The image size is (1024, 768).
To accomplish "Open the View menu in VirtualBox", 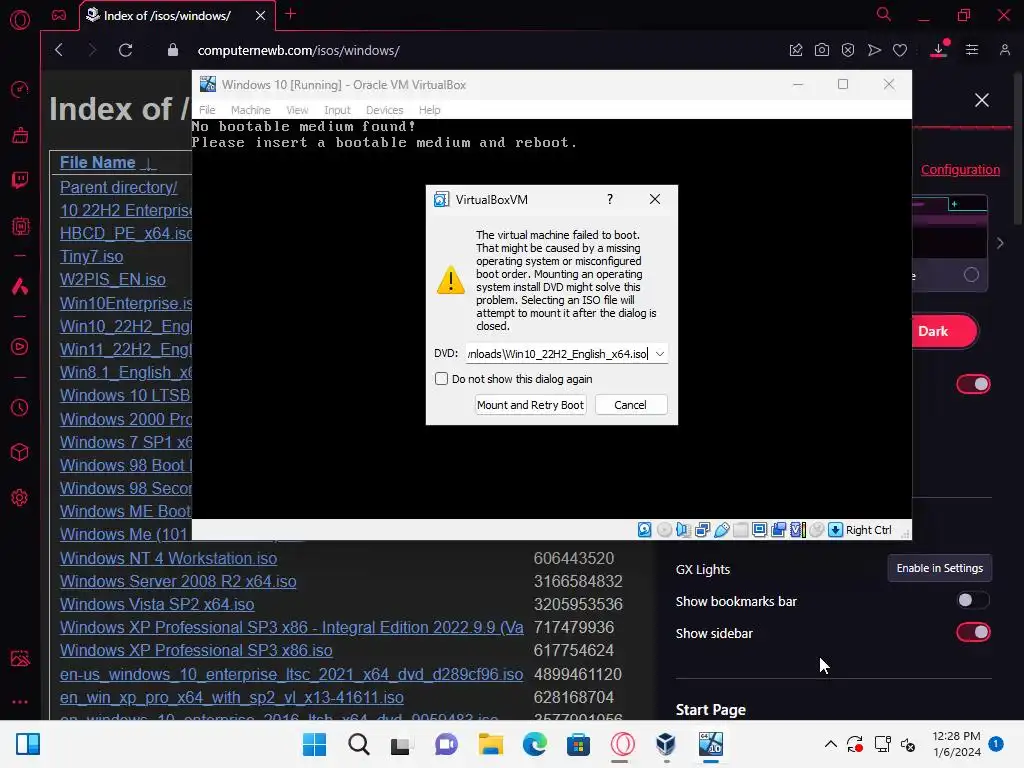I will click(x=297, y=110).
